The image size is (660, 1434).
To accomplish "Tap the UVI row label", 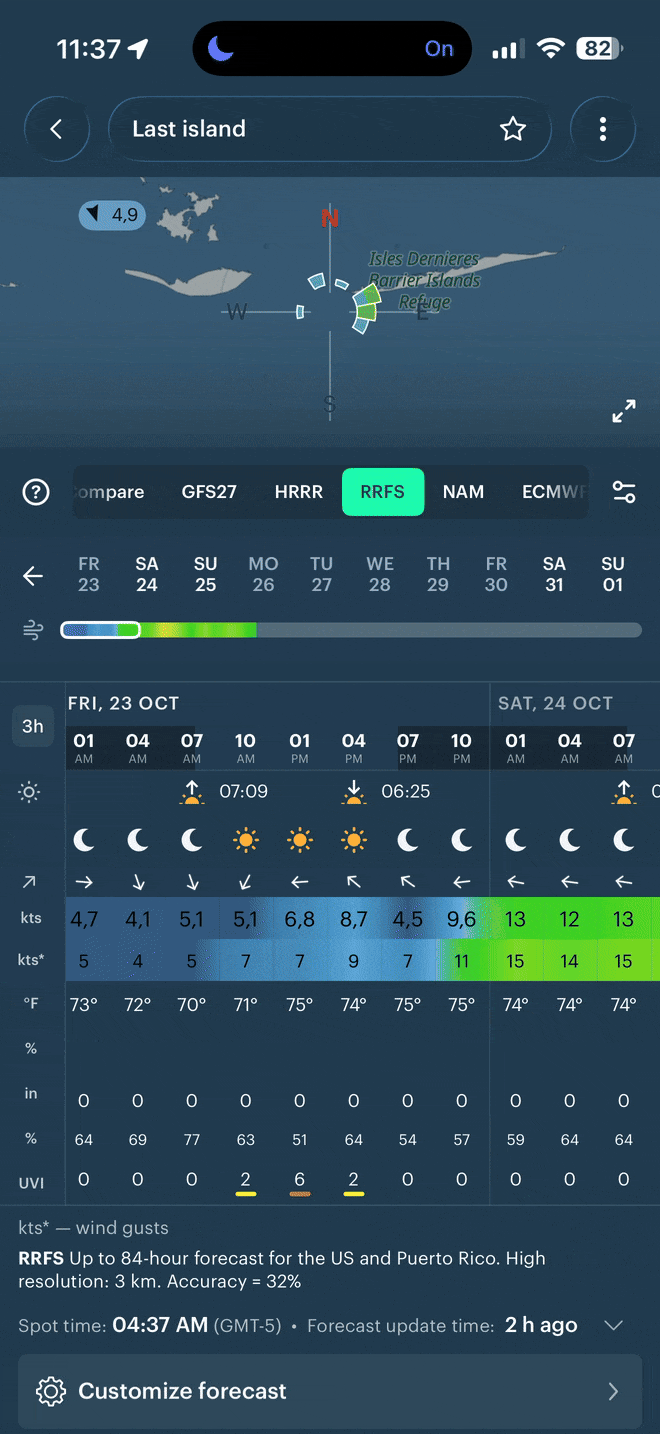I will coord(31,1182).
